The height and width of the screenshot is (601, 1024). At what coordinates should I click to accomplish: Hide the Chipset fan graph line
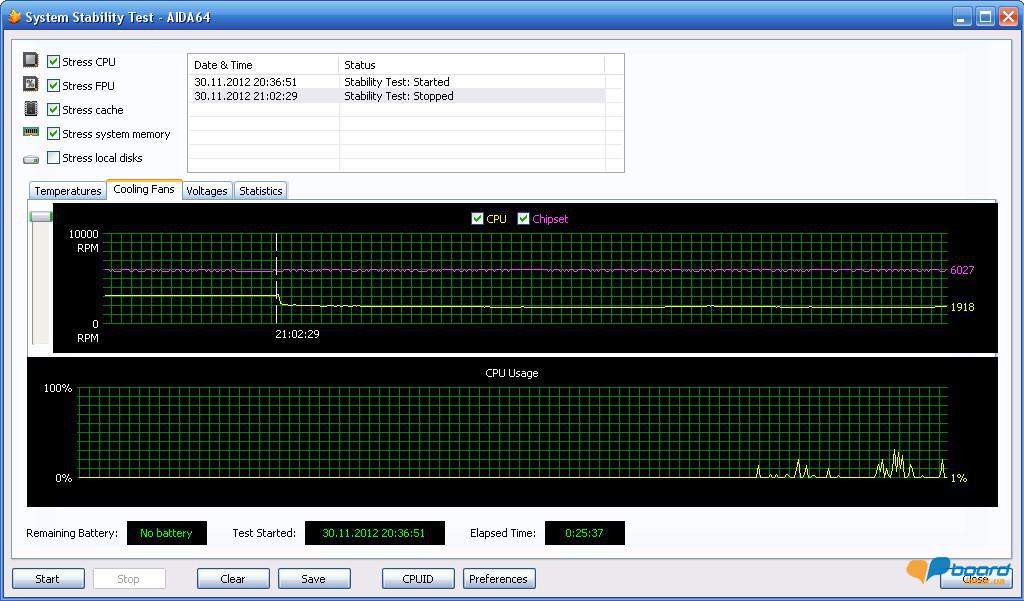[x=523, y=219]
